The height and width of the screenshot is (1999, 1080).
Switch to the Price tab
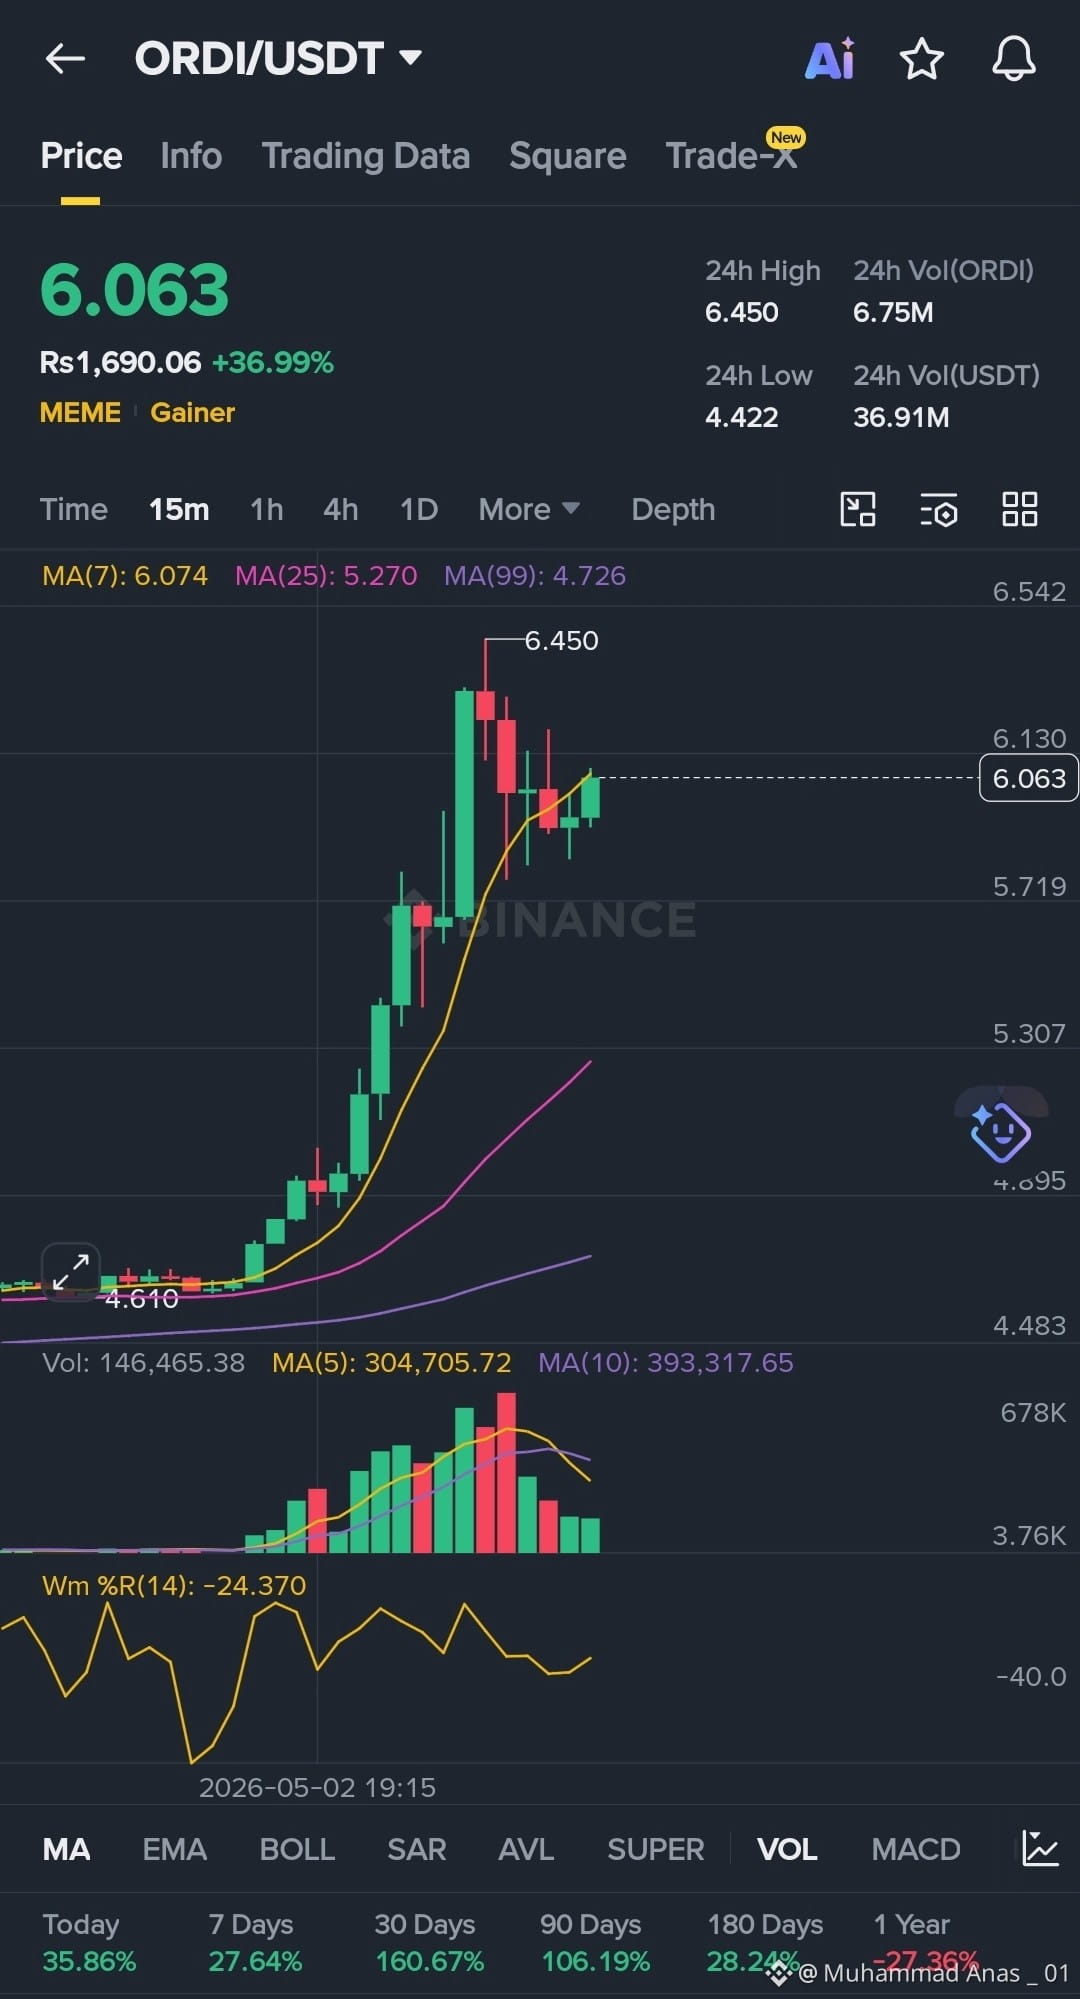81,156
